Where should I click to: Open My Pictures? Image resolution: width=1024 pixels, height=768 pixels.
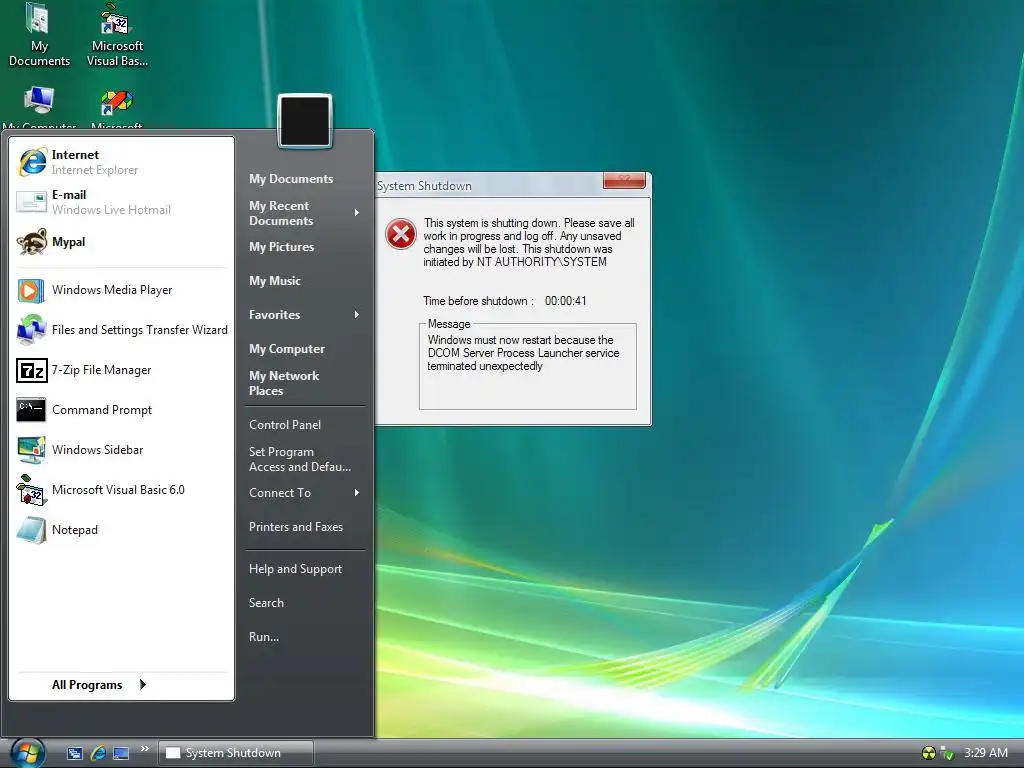point(281,247)
